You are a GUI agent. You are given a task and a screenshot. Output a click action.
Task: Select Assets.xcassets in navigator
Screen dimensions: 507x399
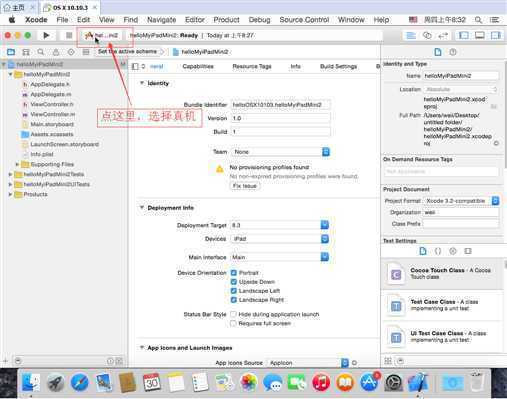coord(52,134)
